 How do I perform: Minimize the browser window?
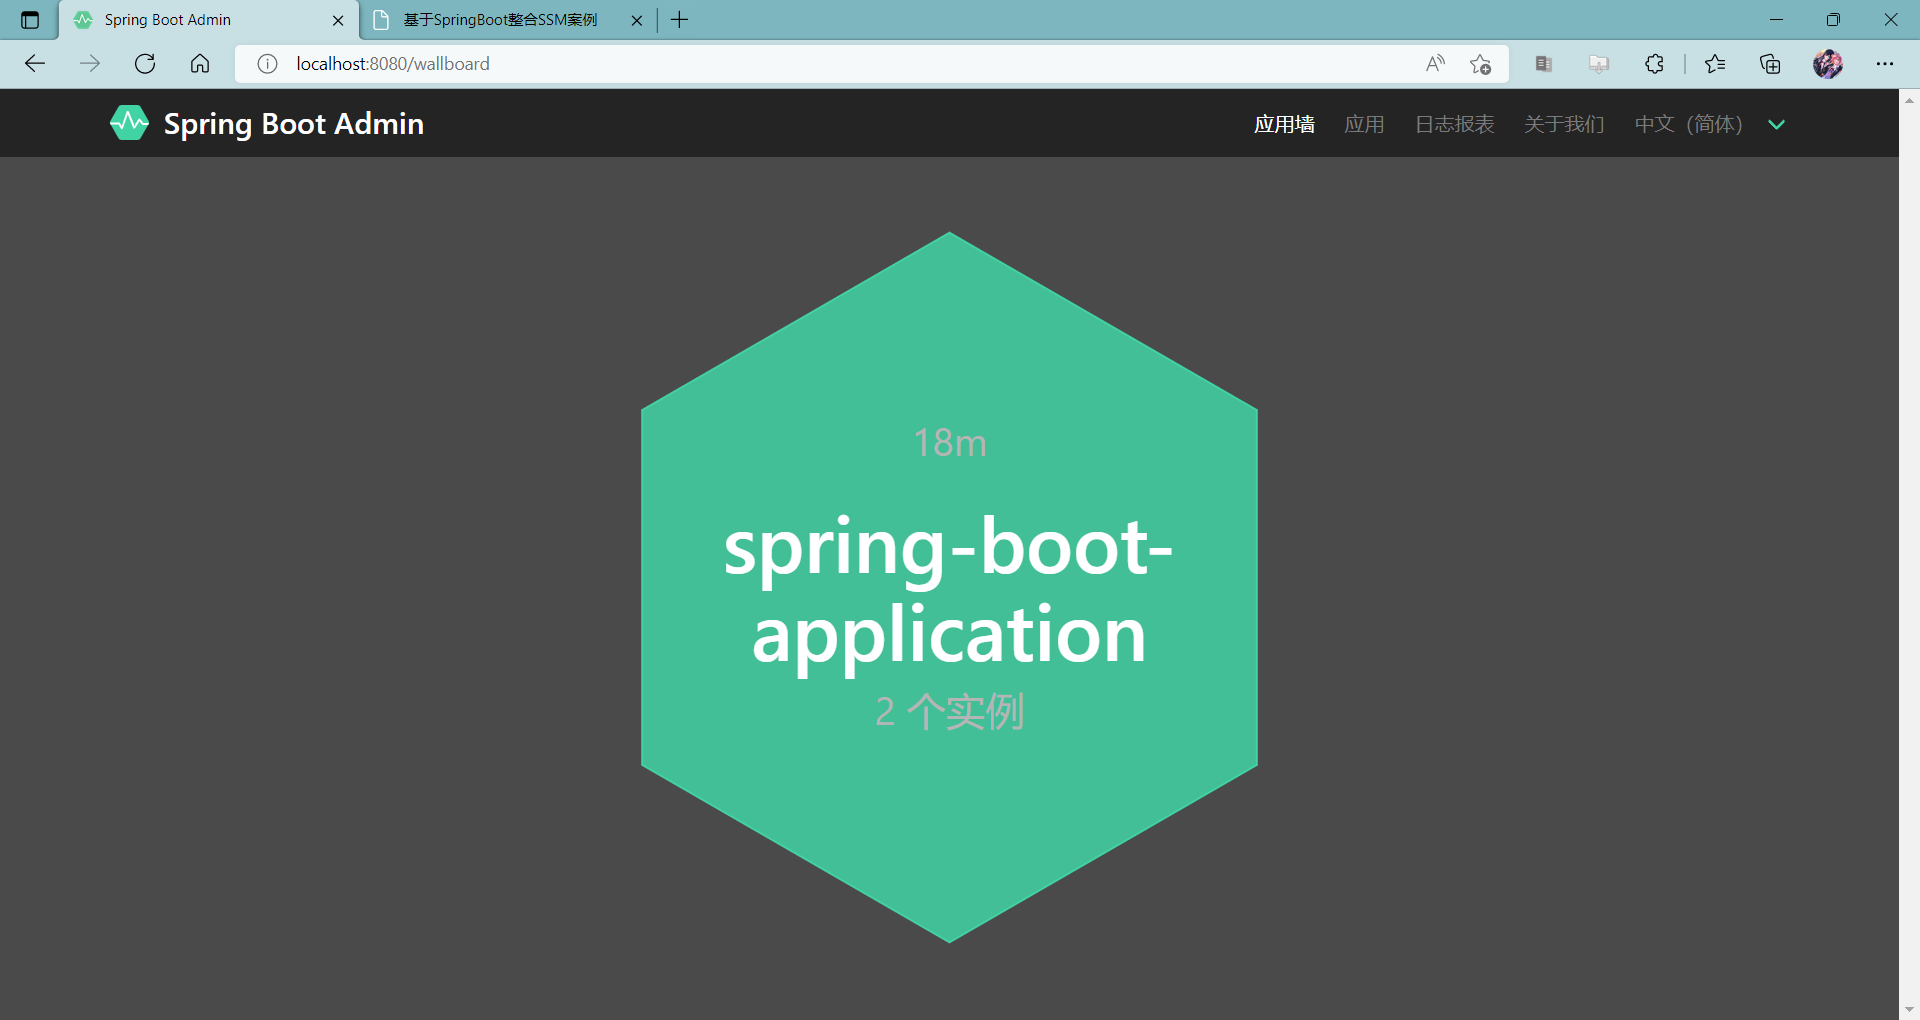pos(1776,20)
